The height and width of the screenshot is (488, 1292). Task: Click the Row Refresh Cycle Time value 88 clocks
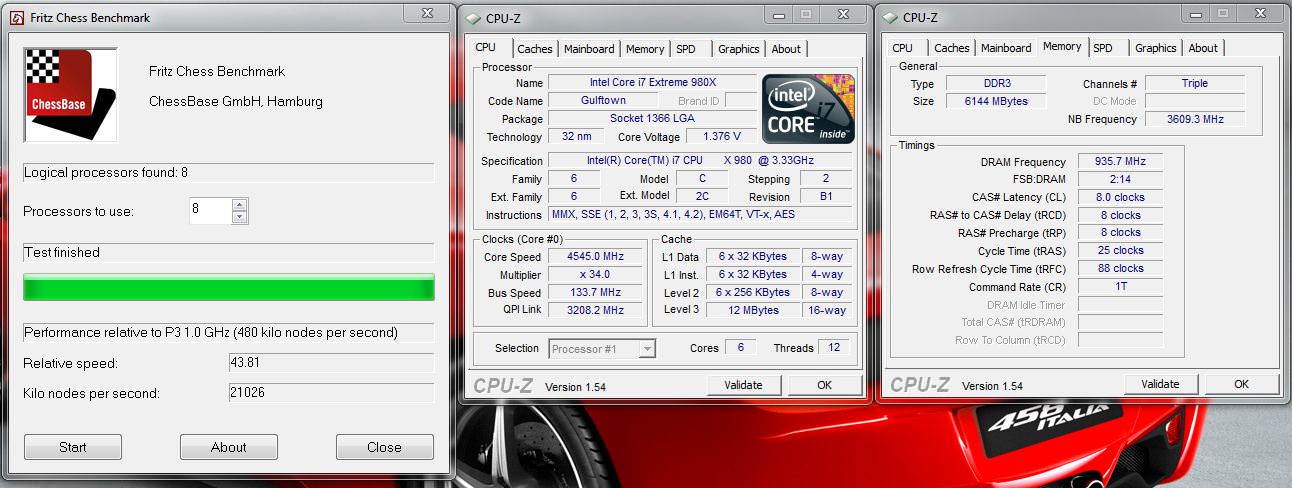pos(1120,269)
